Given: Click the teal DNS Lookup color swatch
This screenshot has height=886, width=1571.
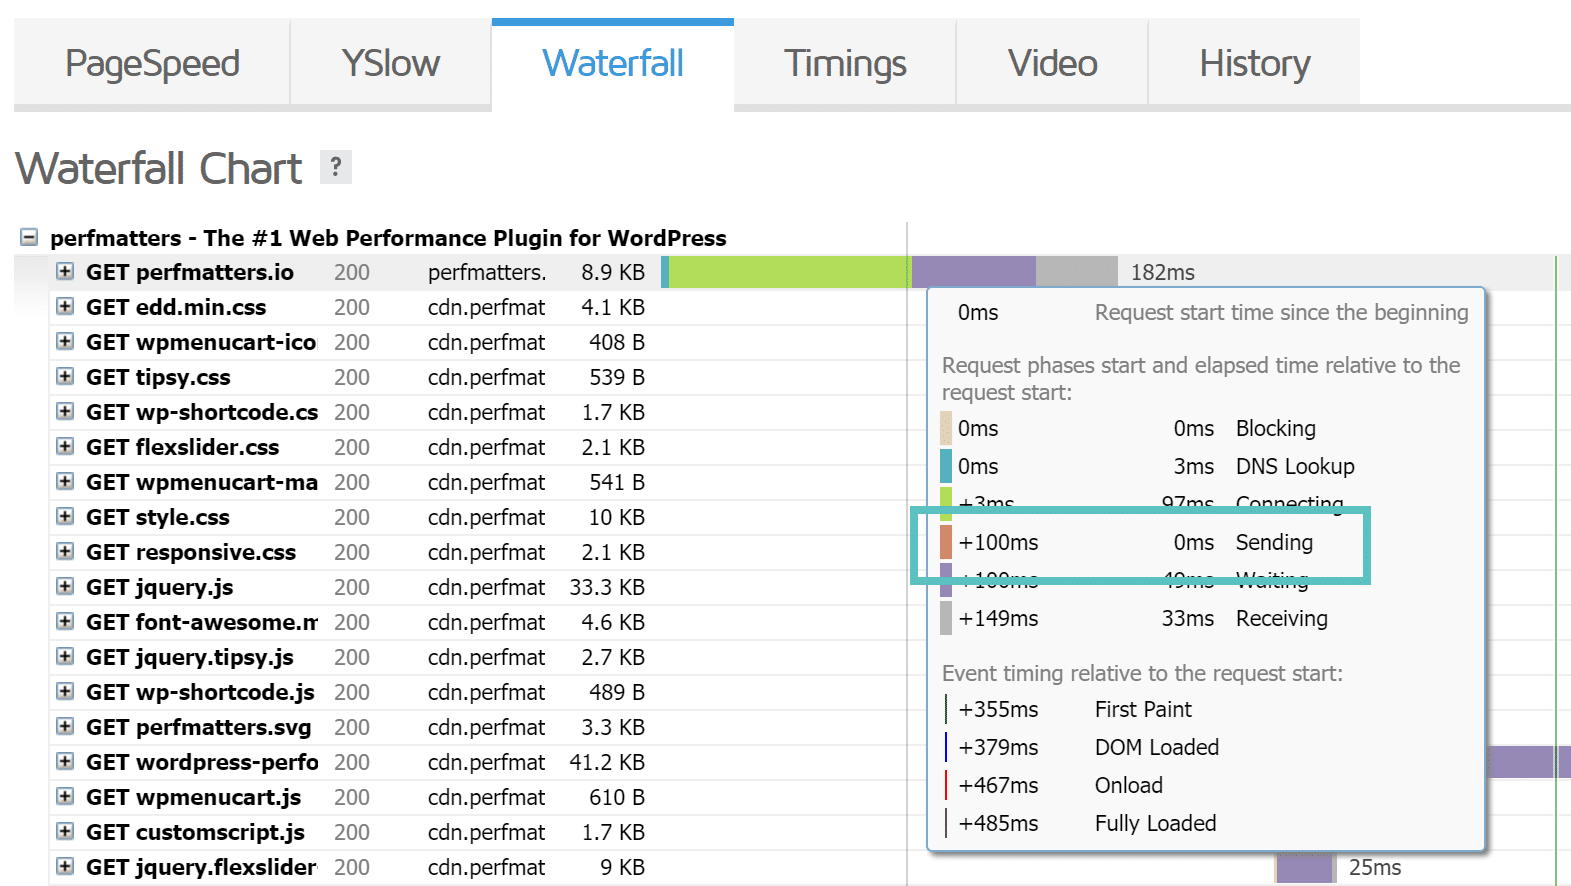Looking at the screenshot, I should point(946,466).
